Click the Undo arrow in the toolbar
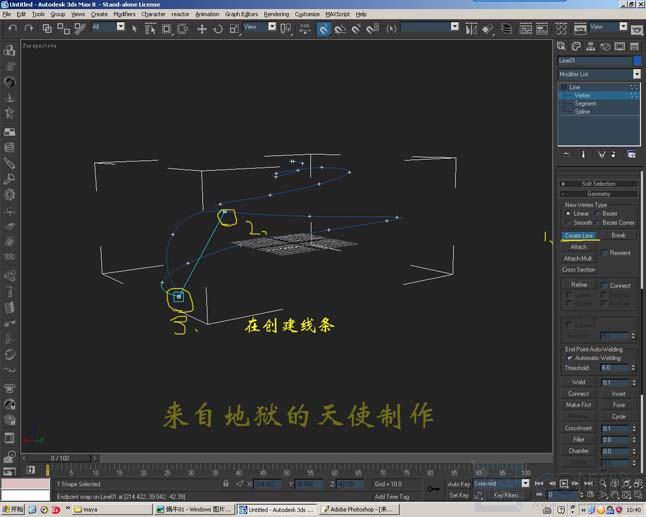Screen dimensions: 646x517 [x=12, y=28]
